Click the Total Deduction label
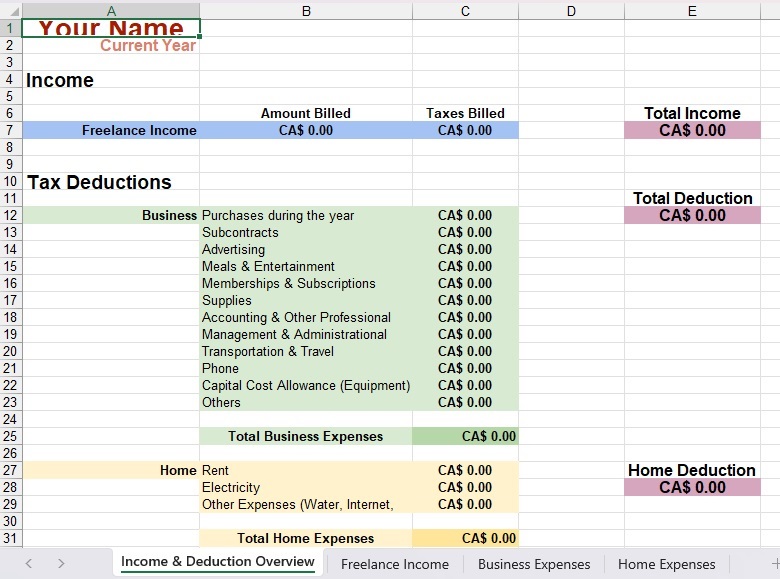 692,198
